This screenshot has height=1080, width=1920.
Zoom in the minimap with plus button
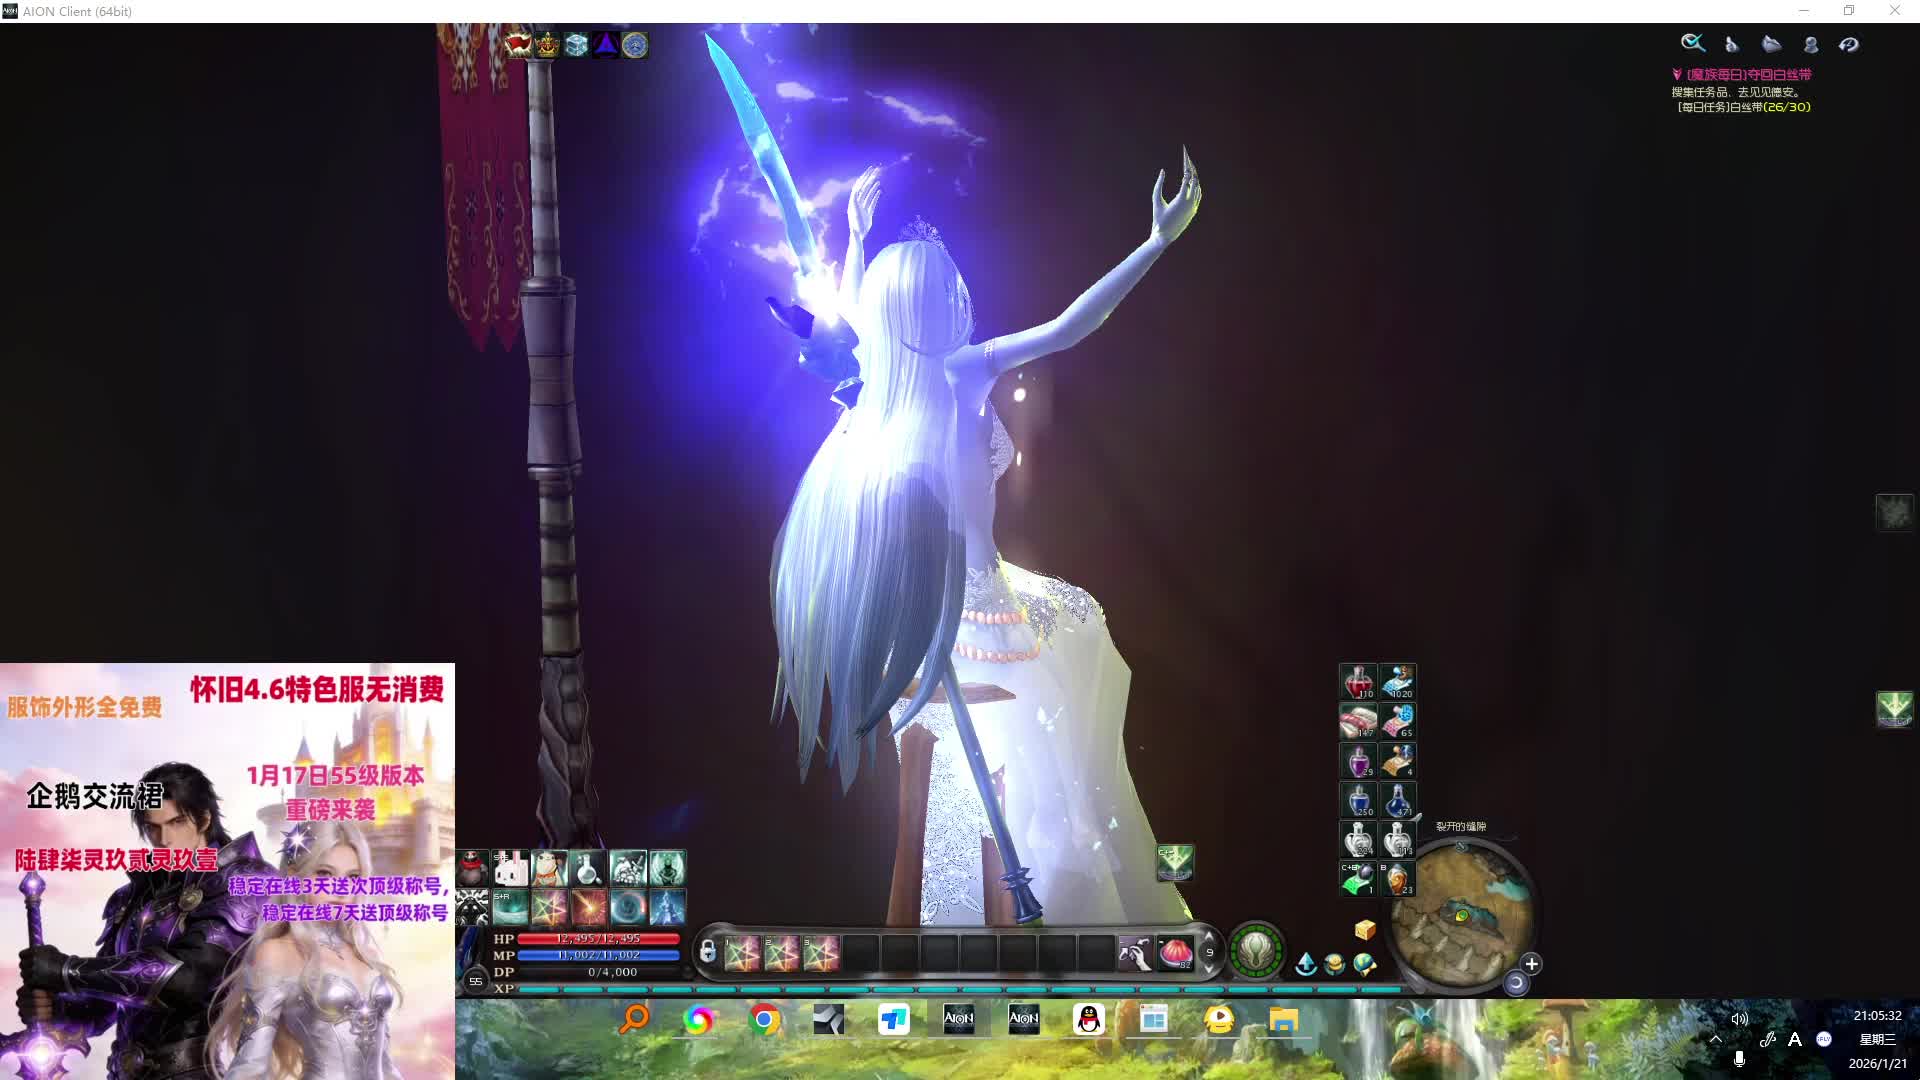pyautogui.click(x=1531, y=964)
